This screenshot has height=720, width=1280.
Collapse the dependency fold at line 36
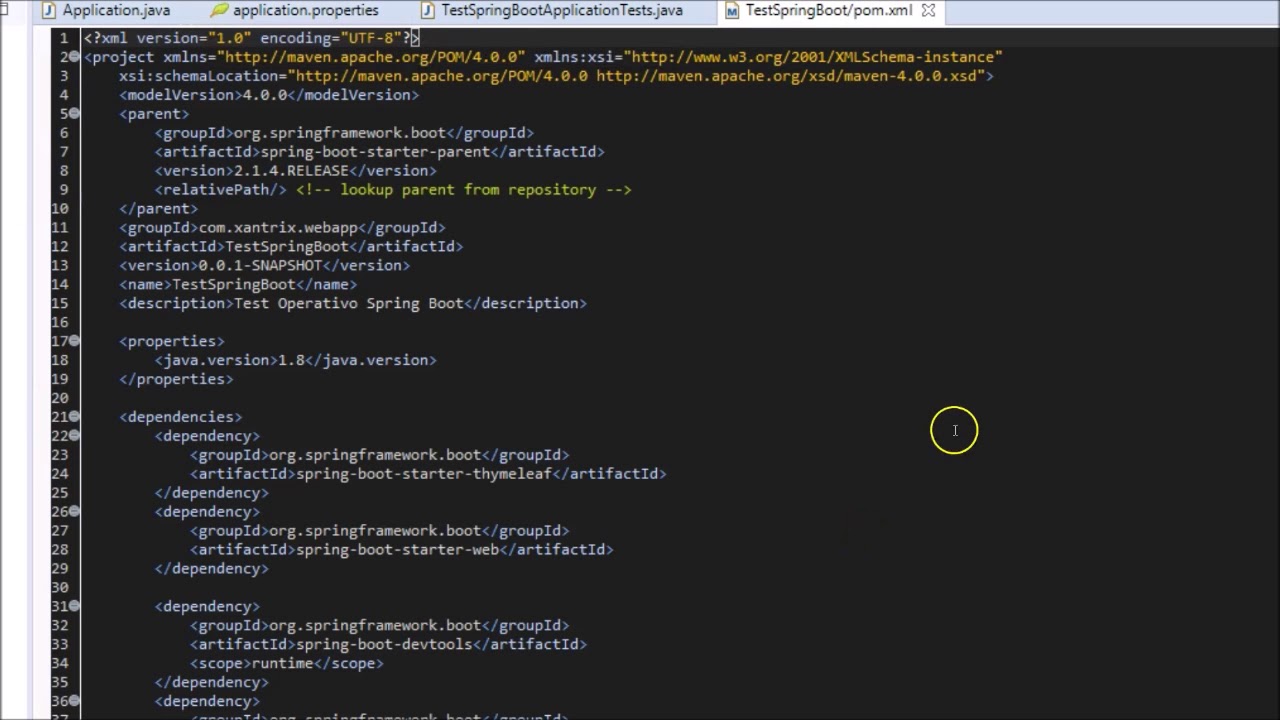pyautogui.click(x=74, y=702)
